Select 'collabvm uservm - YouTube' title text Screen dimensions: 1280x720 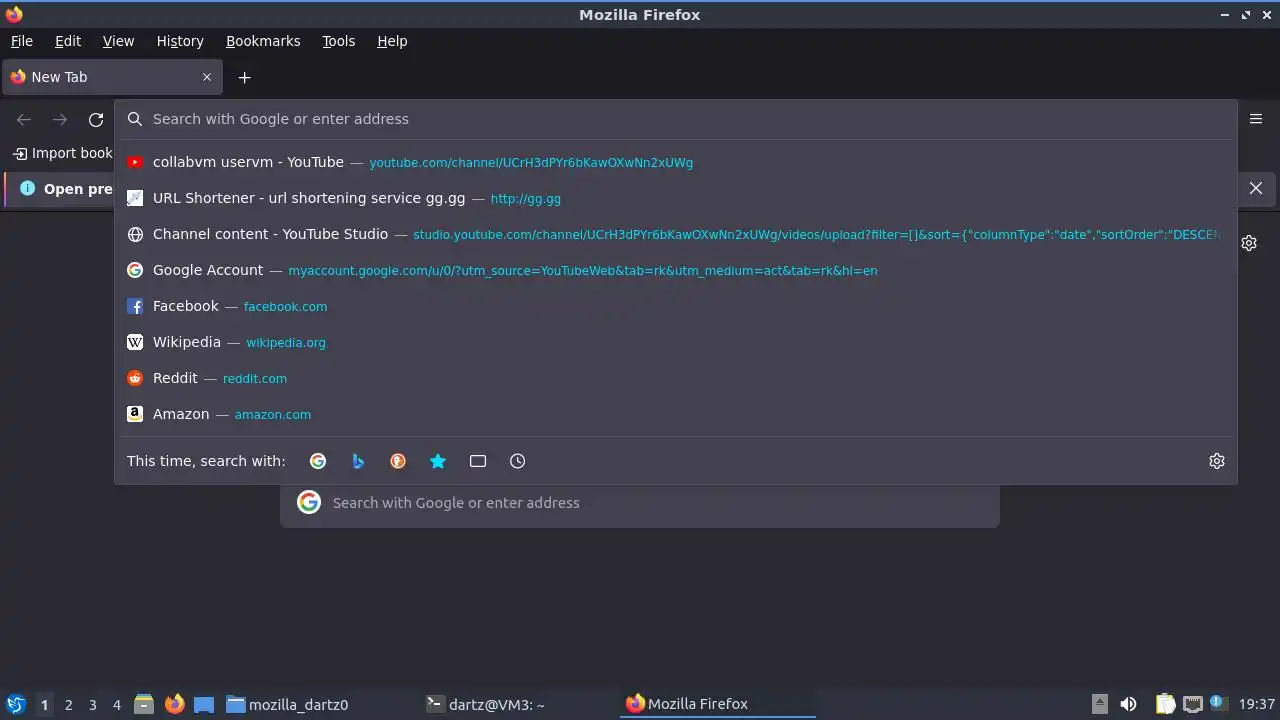pos(248,162)
